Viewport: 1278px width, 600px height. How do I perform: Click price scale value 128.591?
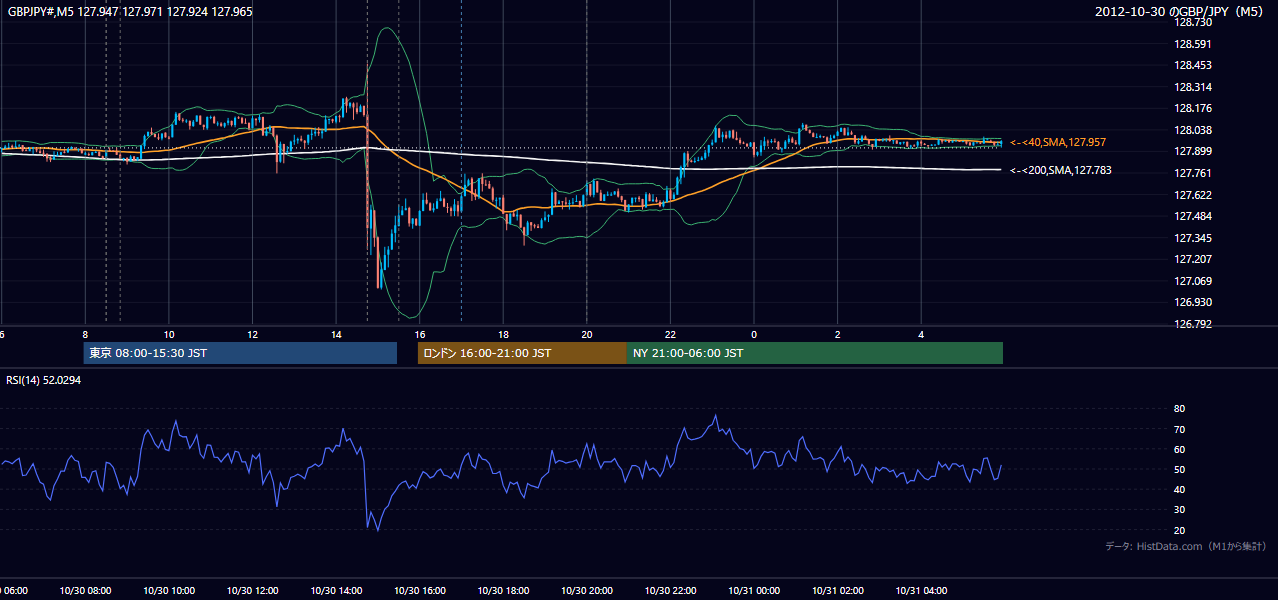tap(1194, 44)
